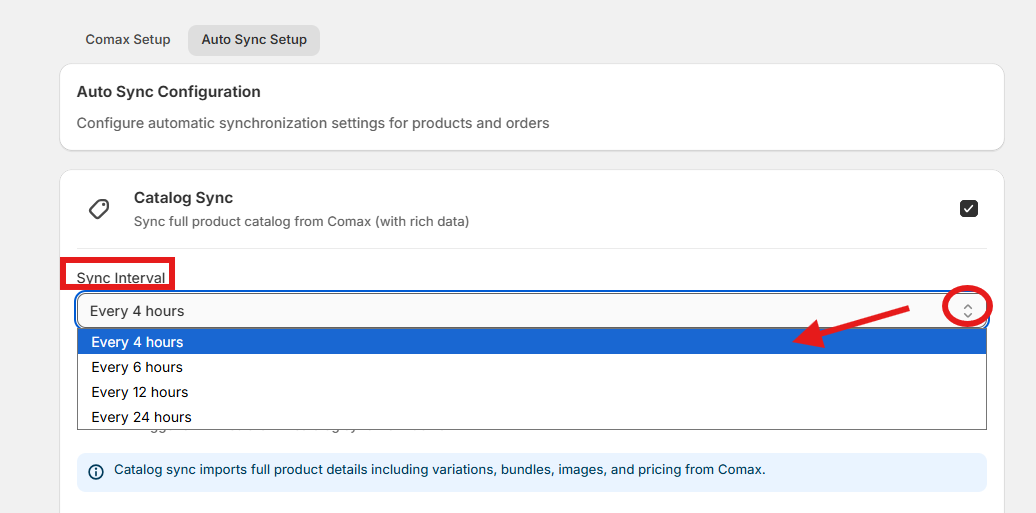Select the Auto Sync Setup tab
The image size is (1036, 513).
click(x=254, y=40)
